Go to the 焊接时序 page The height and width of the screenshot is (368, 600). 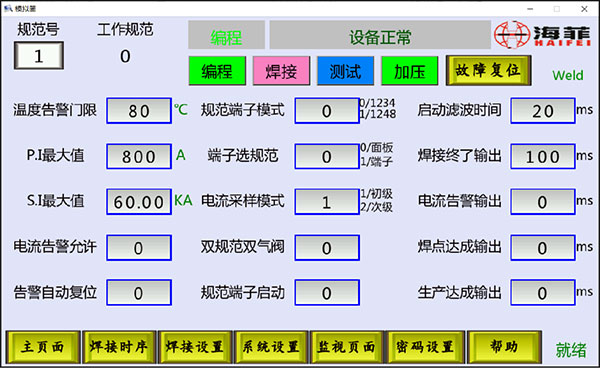(119, 347)
